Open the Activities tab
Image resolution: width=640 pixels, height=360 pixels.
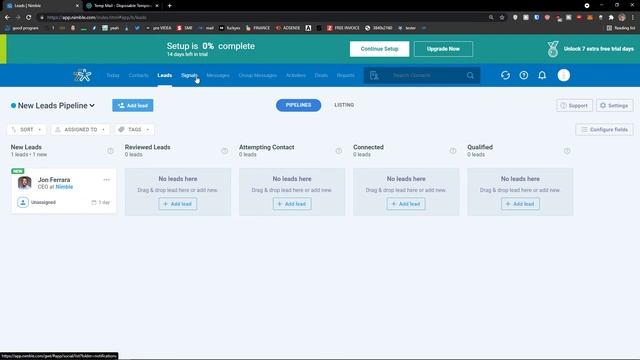click(296, 76)
